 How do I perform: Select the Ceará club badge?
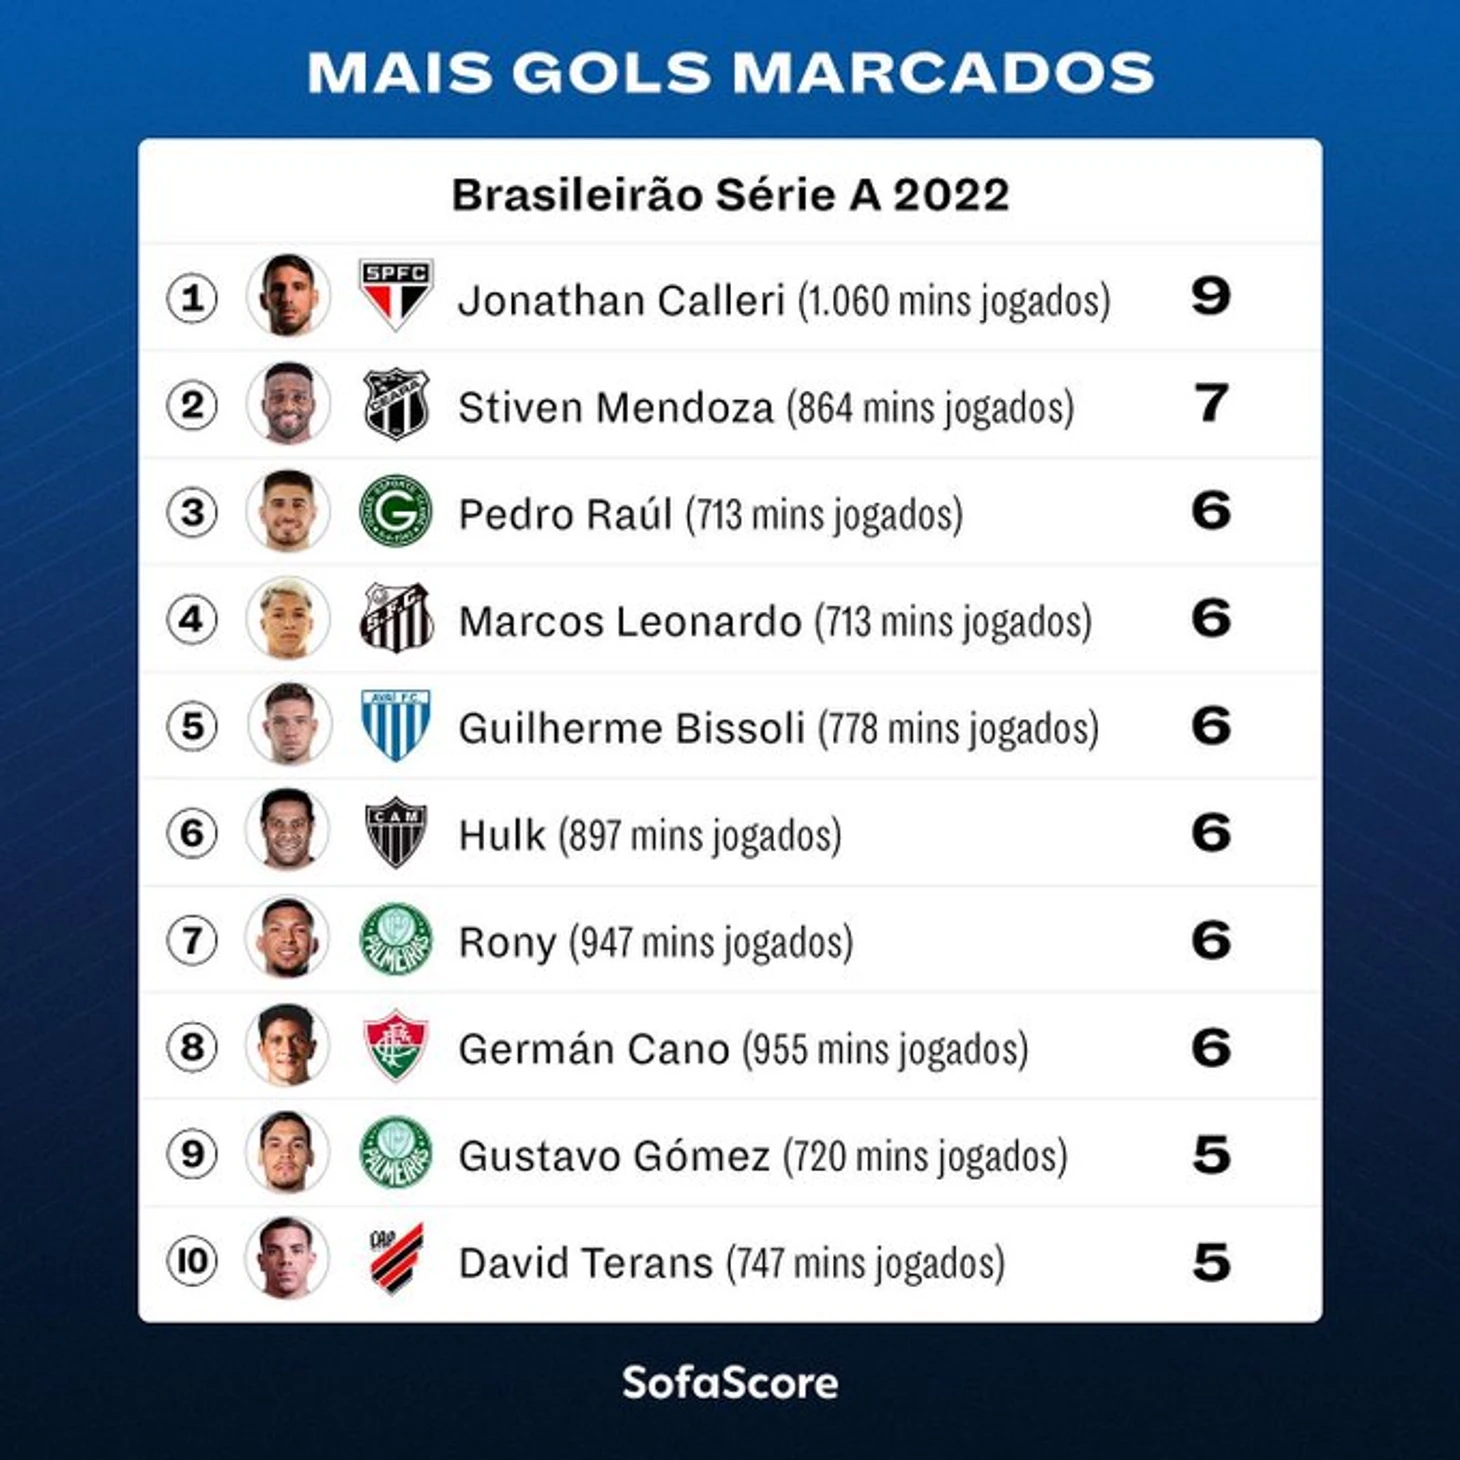396,404
